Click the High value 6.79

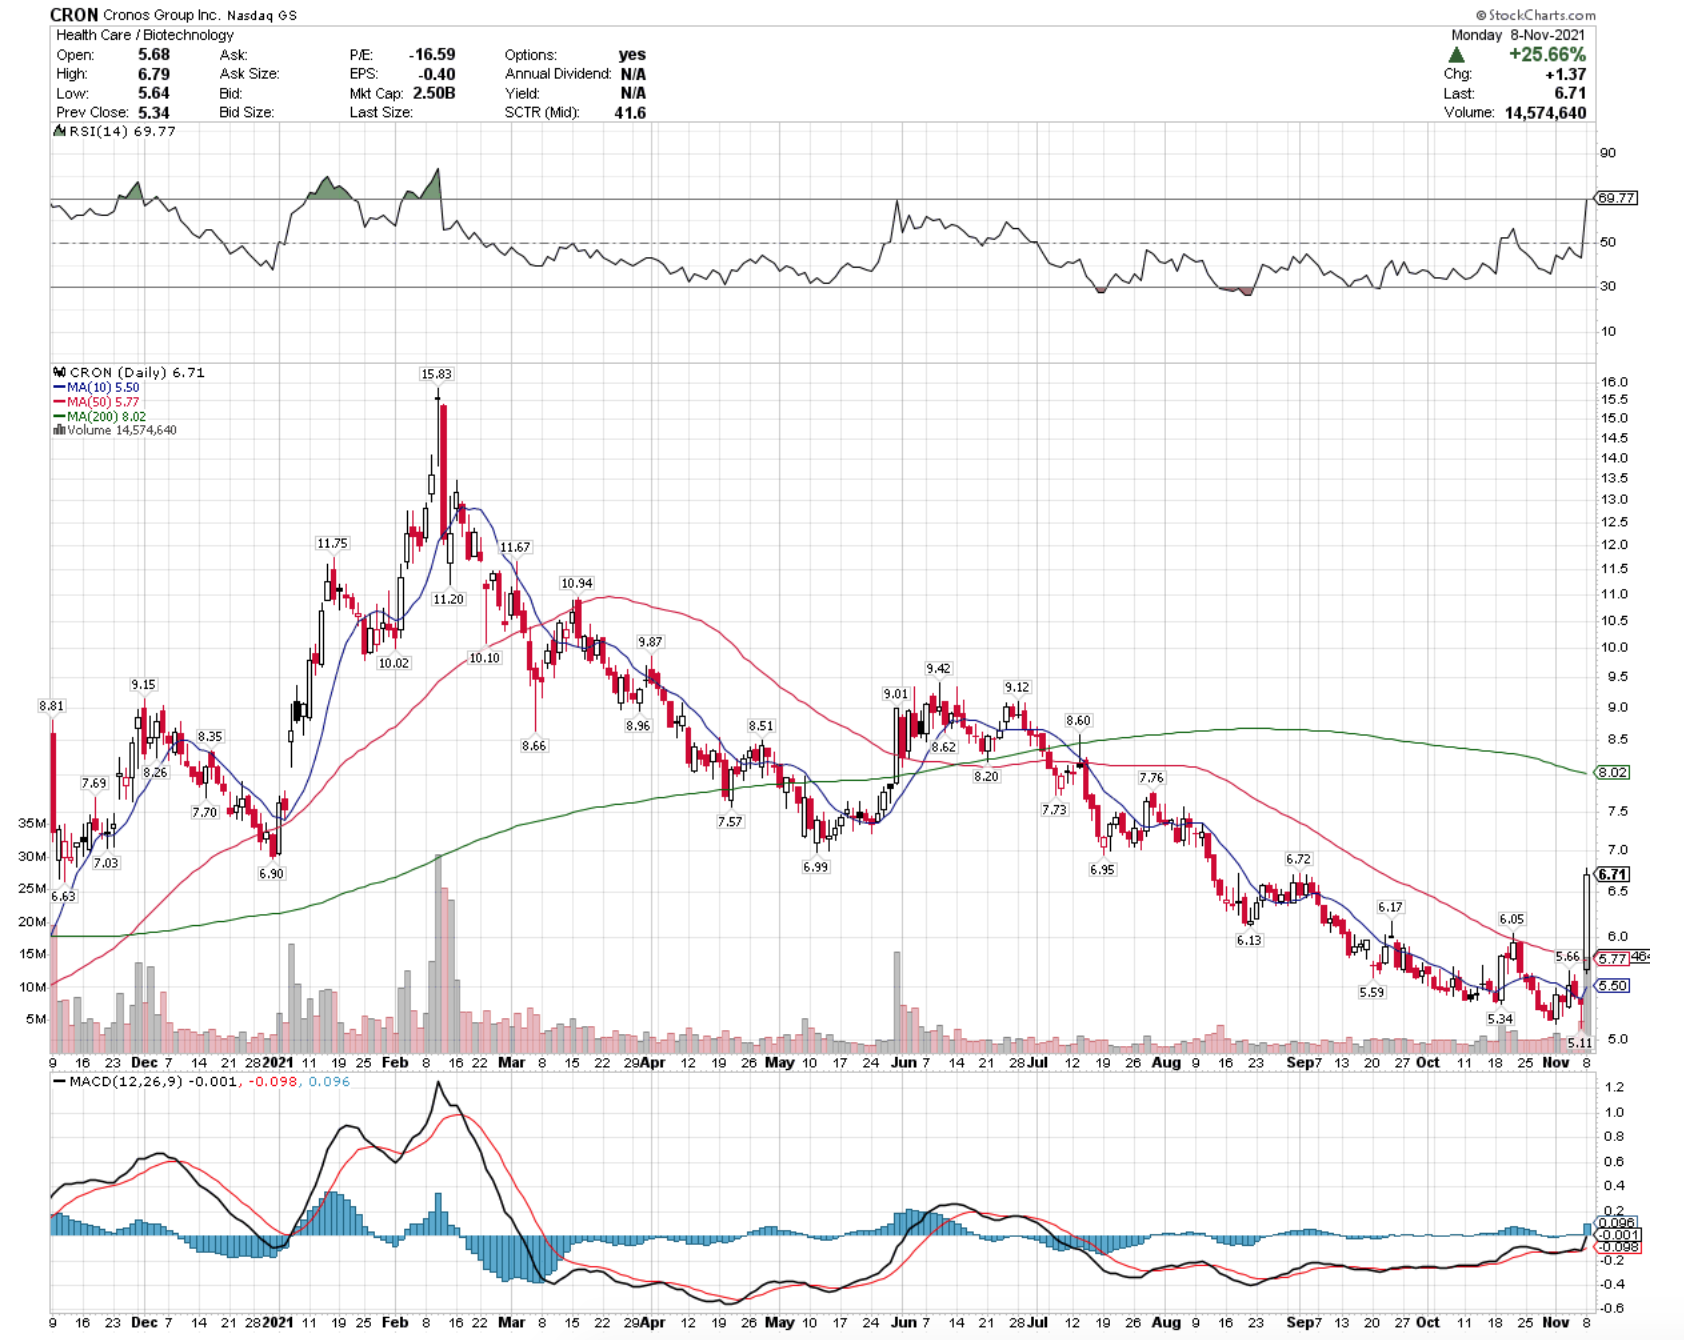pyautogui.click(x=154, y=74)
